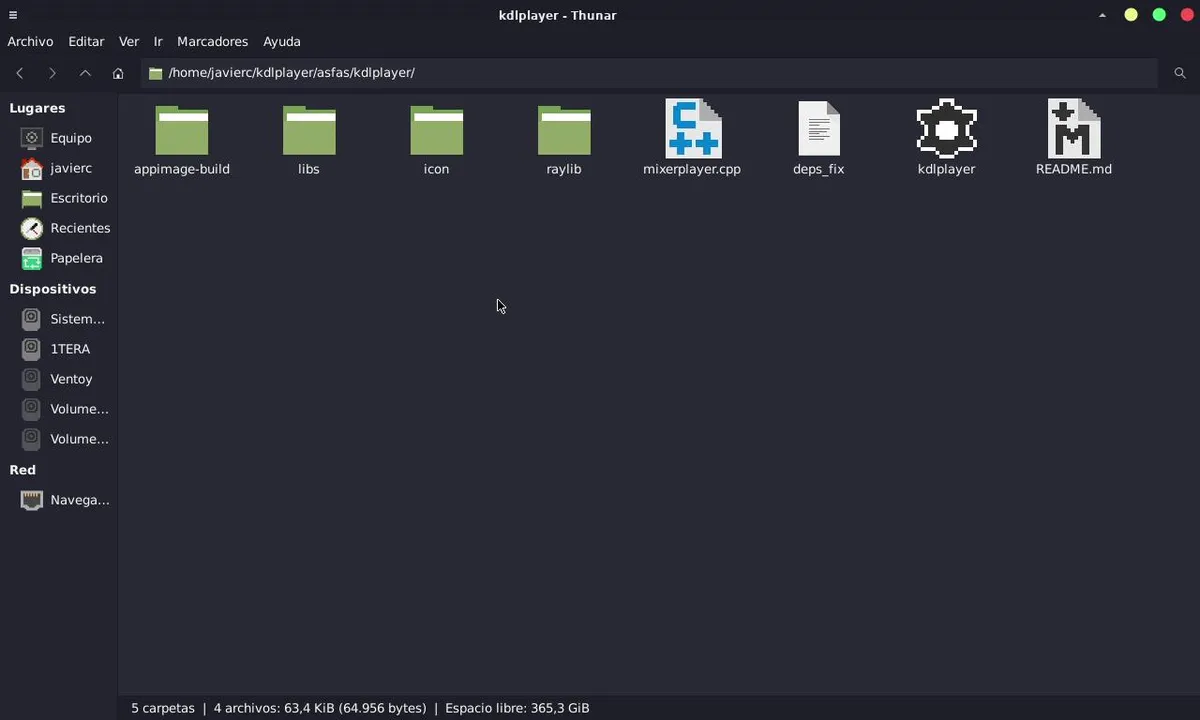
Task: Click the folder icon in path bar
Action: [x=155, y=73]
